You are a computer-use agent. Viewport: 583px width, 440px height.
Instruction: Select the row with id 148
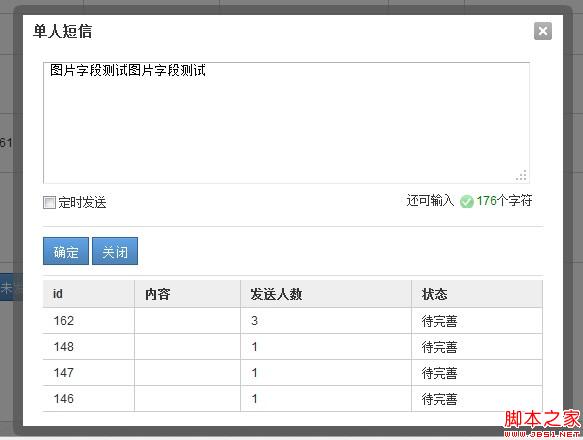(x=293, y=347)
